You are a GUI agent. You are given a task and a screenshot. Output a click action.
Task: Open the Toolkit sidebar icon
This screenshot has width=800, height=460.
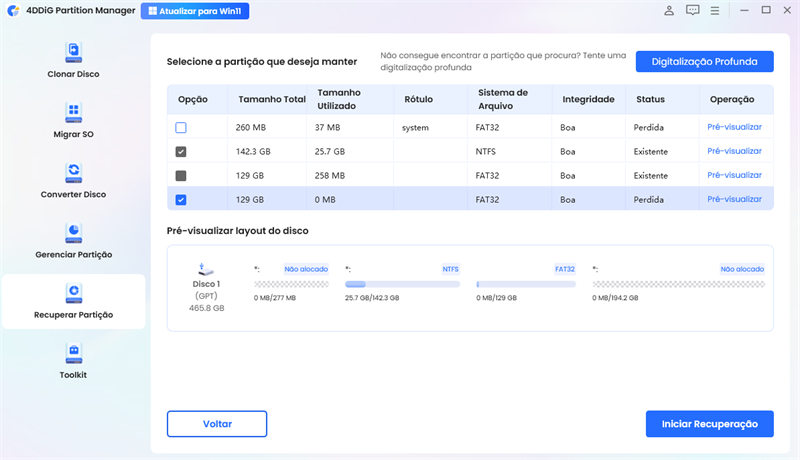click(73, 352)
